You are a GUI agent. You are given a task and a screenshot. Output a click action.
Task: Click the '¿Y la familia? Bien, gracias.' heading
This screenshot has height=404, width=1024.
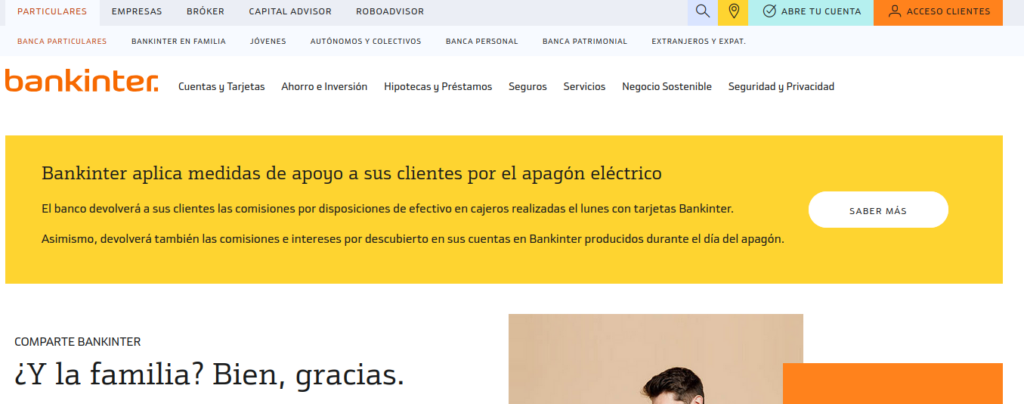(209, 374)
